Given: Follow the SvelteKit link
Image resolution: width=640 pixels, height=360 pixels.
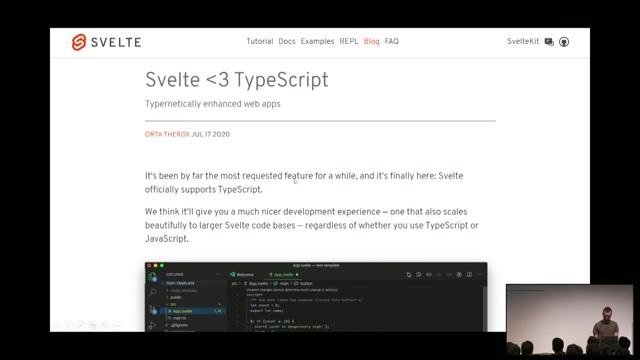Looking at the screenshot, I should [523, 41].
